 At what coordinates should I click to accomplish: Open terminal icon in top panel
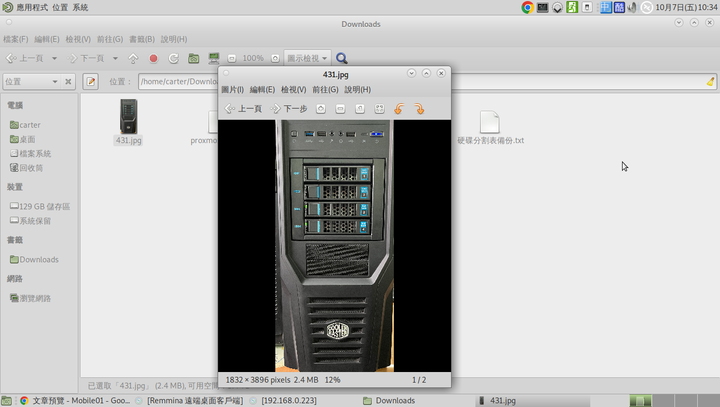click(x=542, y=7)
